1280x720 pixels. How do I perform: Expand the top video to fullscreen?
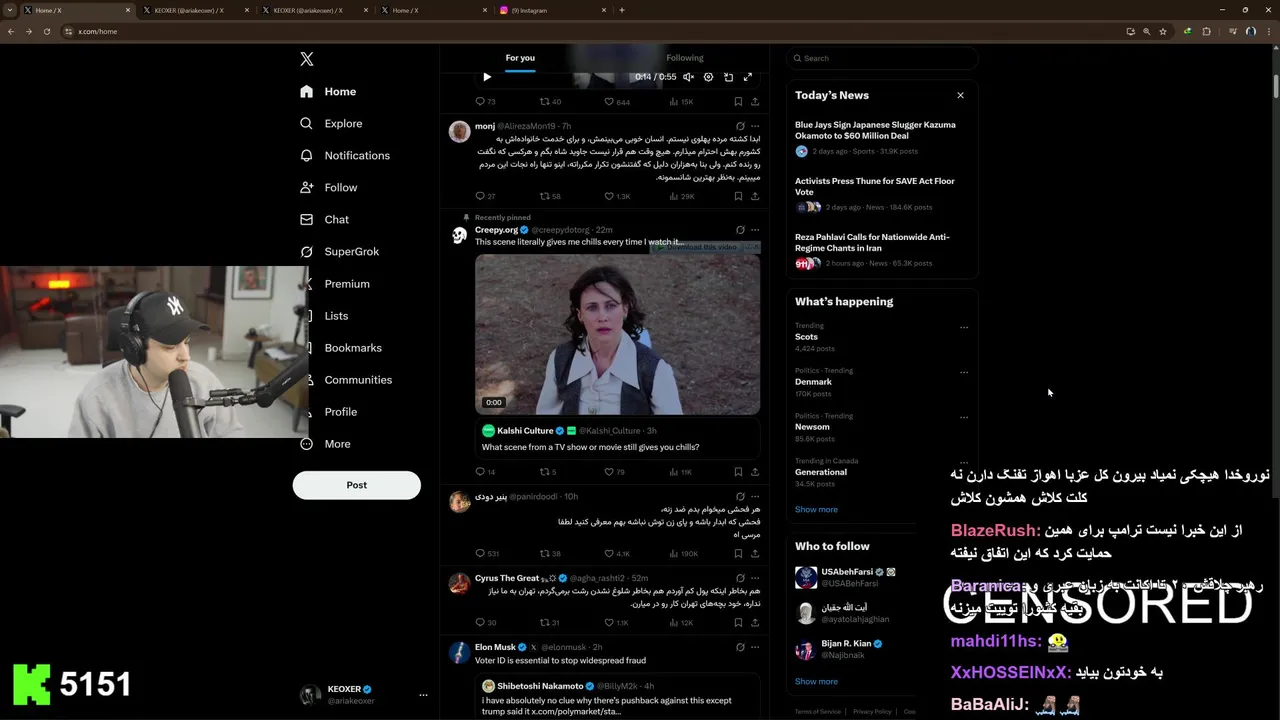click(747, 77)
